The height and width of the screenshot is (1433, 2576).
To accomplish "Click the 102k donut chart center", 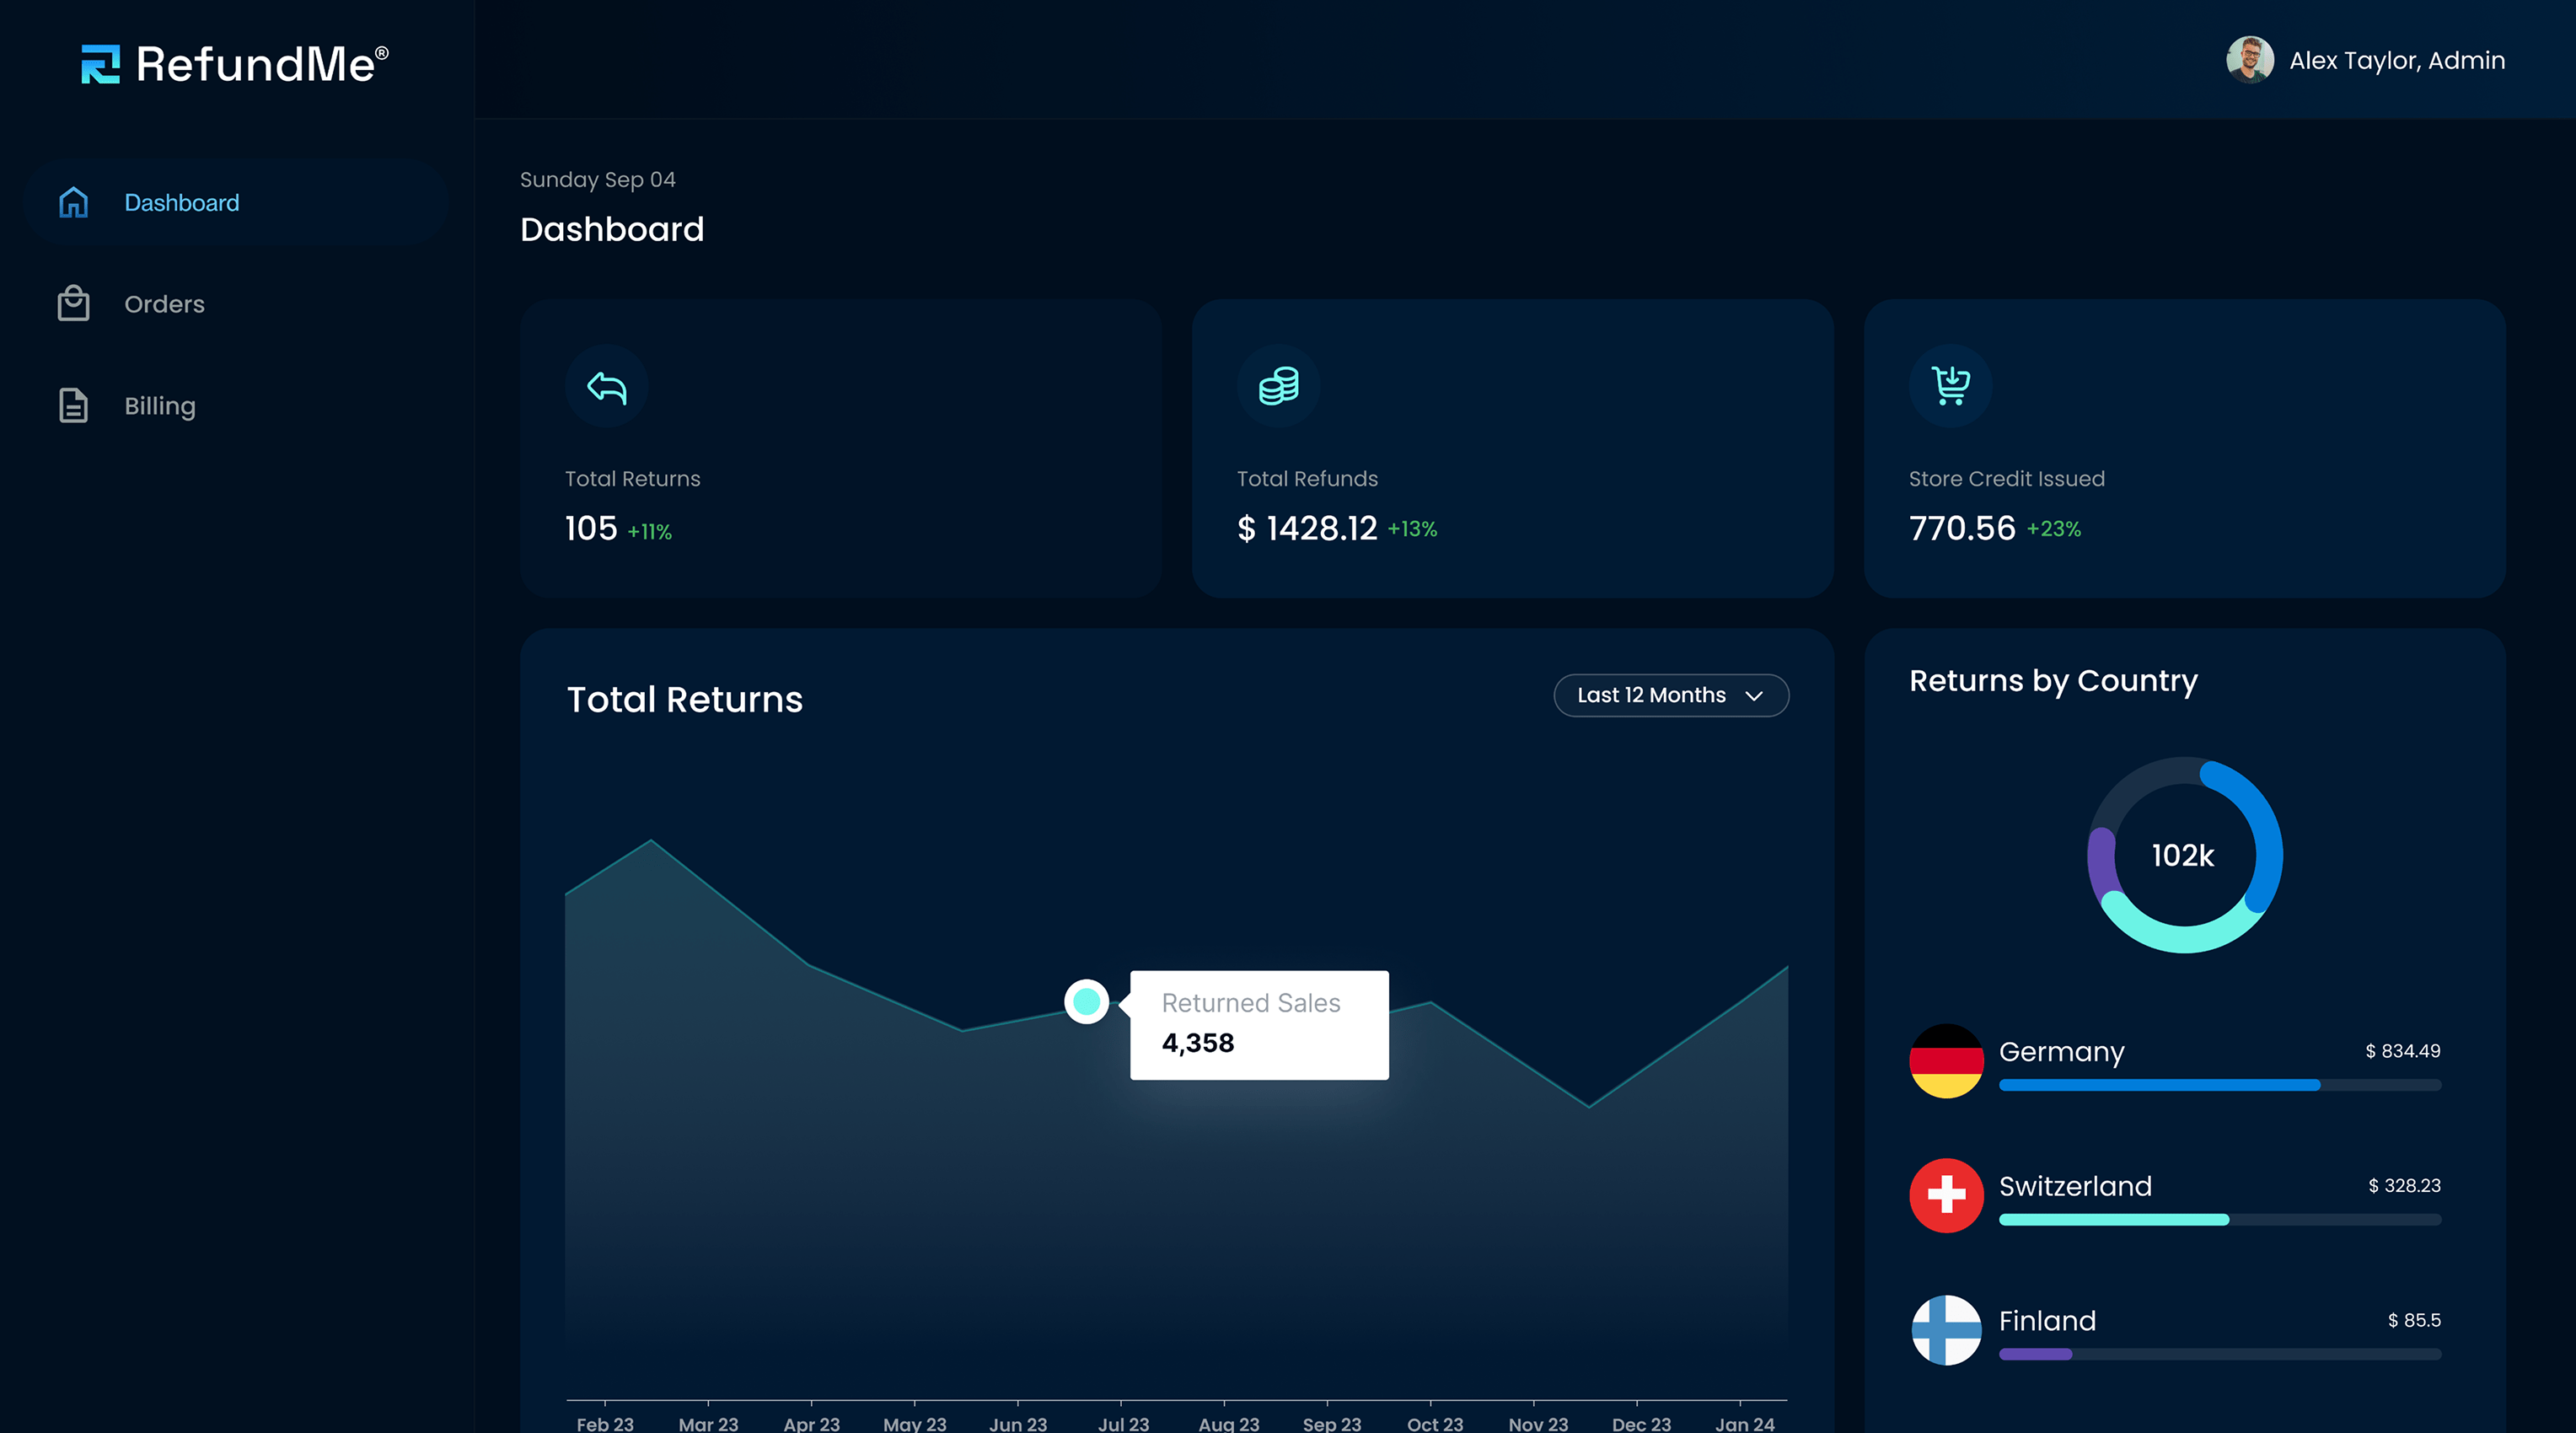I will point(2183,856).
